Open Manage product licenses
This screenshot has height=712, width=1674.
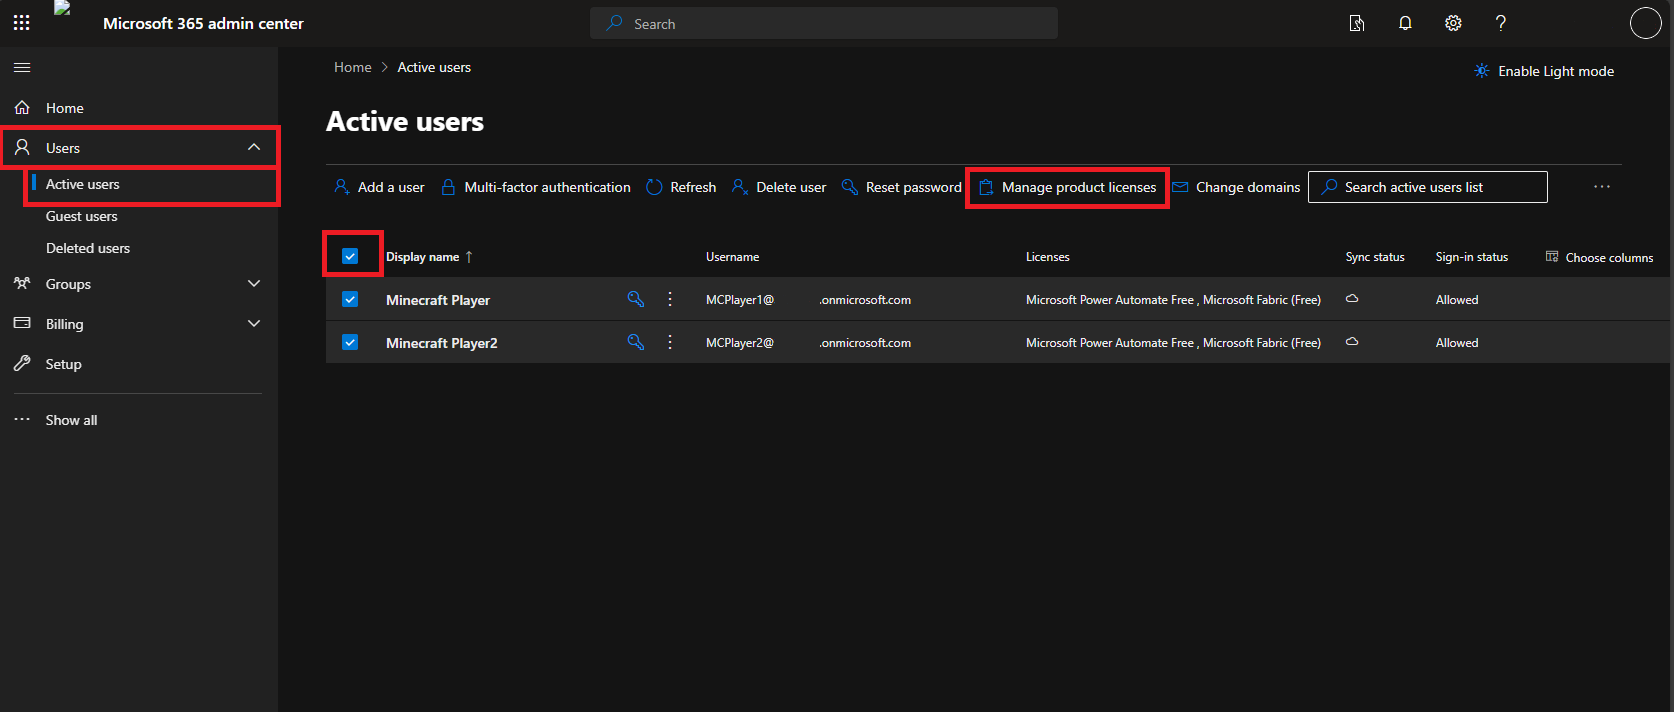pos(1067,187)
